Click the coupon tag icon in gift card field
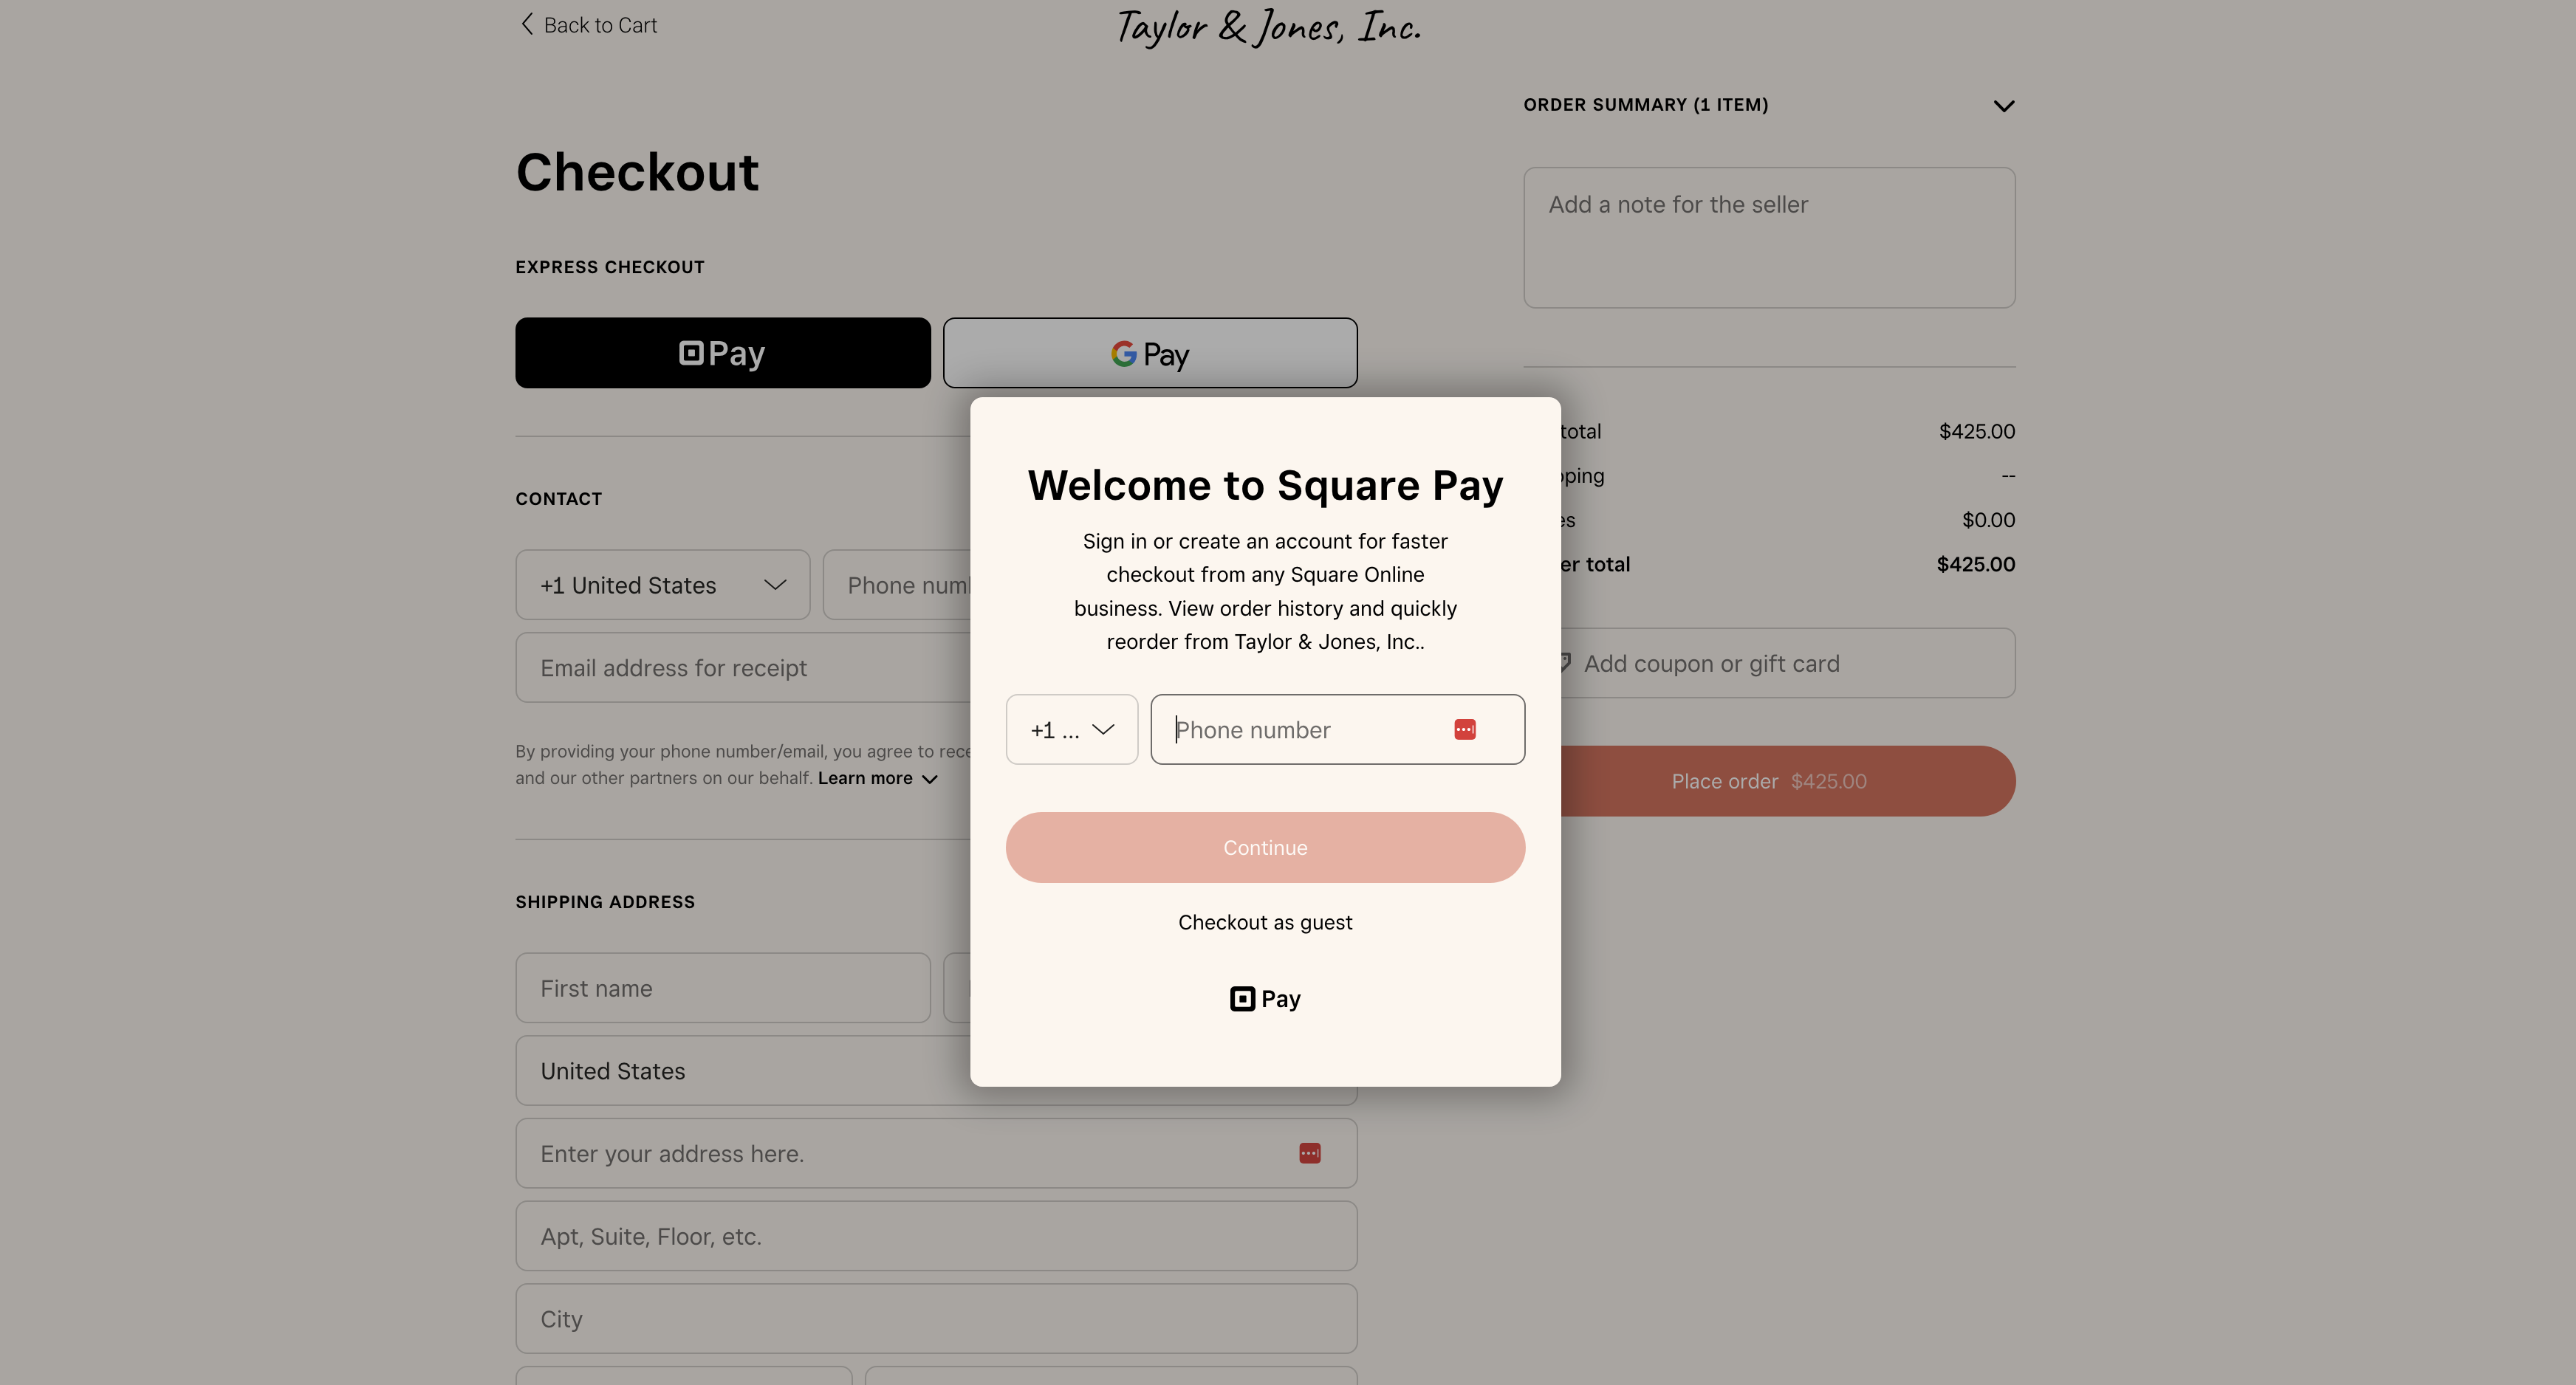Screen dimensions: 2576x1385 coord(1564,662)
